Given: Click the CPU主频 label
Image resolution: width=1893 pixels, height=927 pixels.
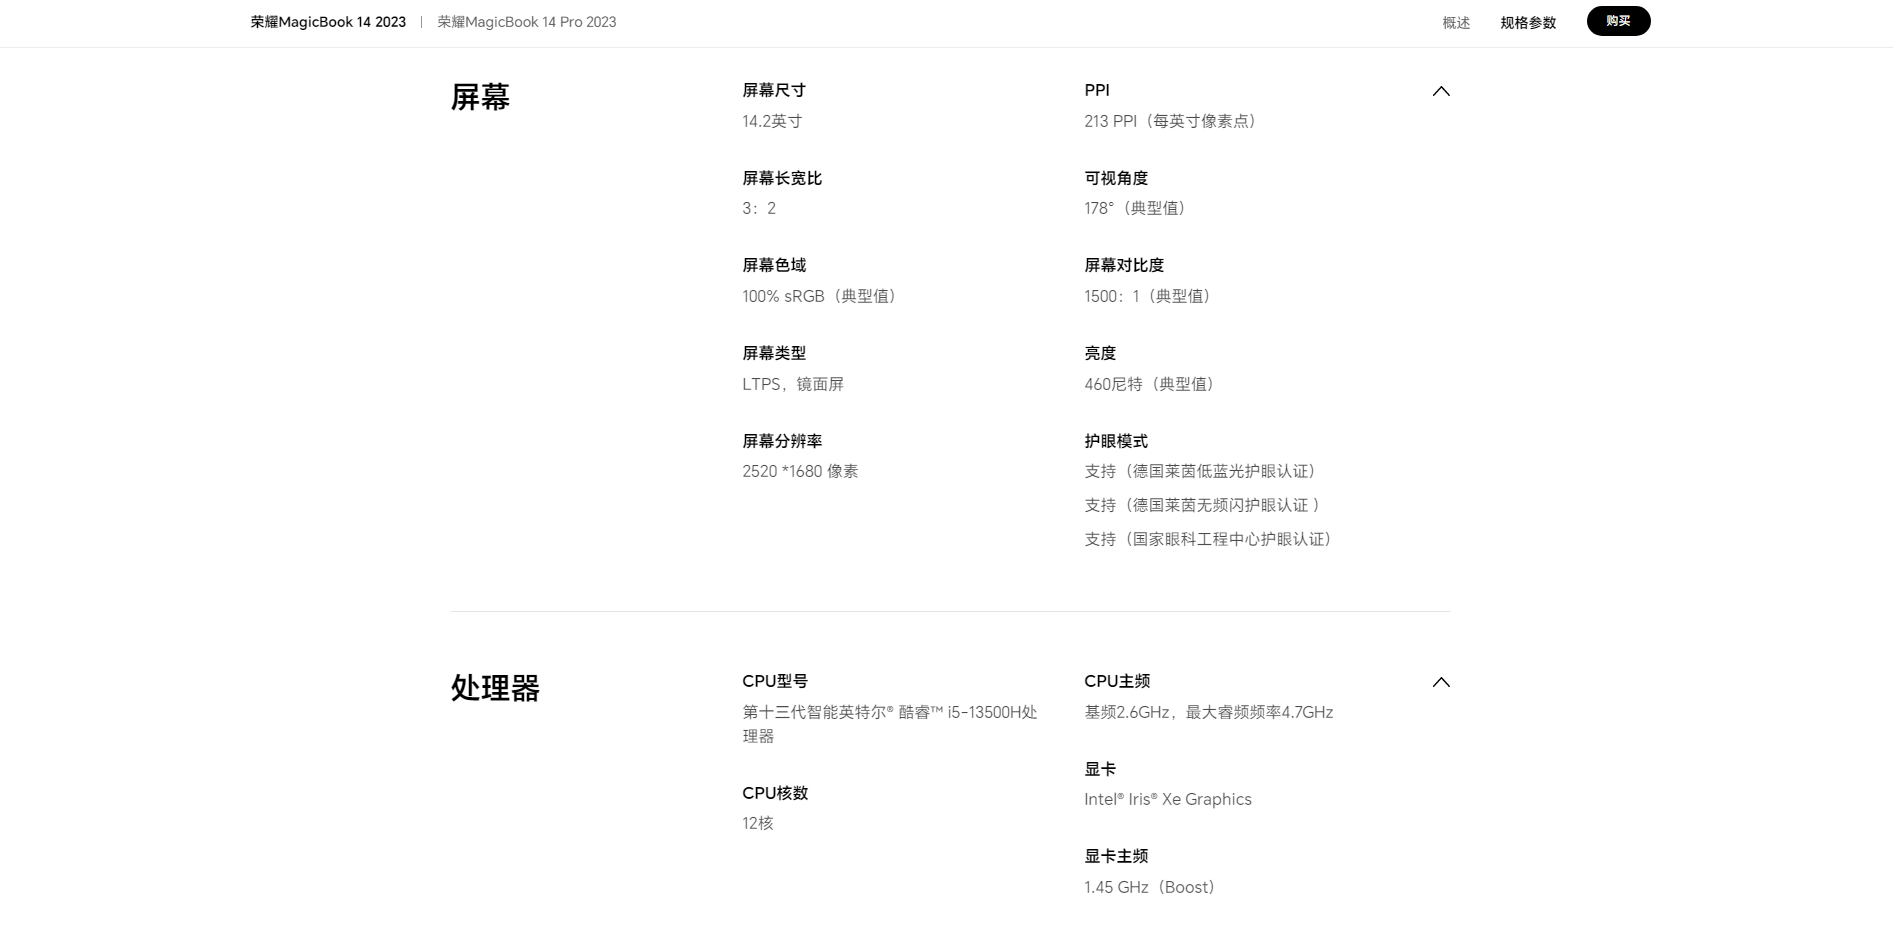Looking at the screenshot, I should tap(1117, 681).
